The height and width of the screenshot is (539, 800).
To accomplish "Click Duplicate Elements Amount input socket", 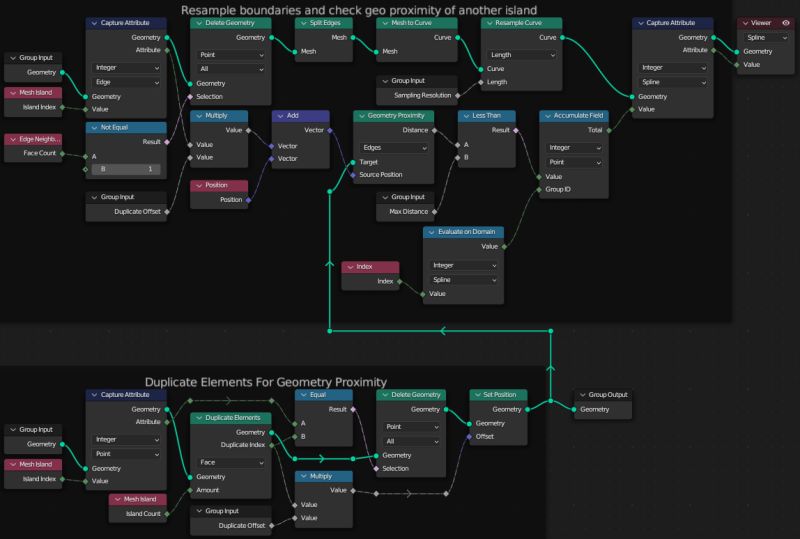I will (190, 490).
